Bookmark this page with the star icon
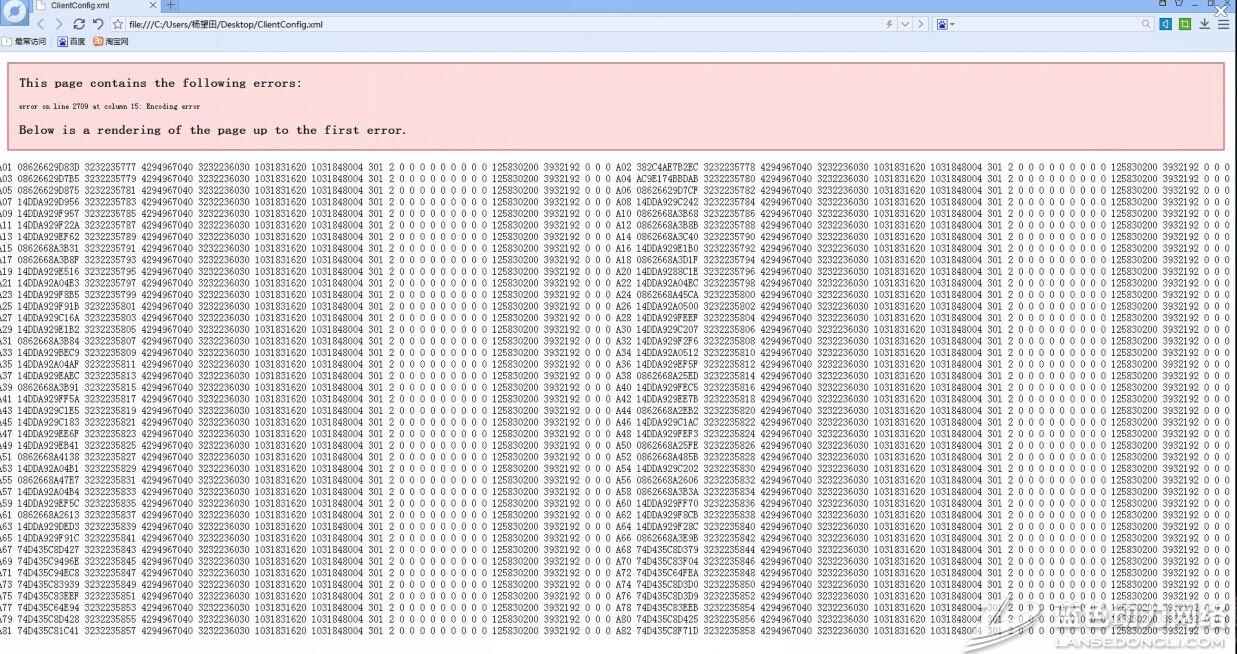This screenshot has width=1237, height=654. tap(118, 24)
